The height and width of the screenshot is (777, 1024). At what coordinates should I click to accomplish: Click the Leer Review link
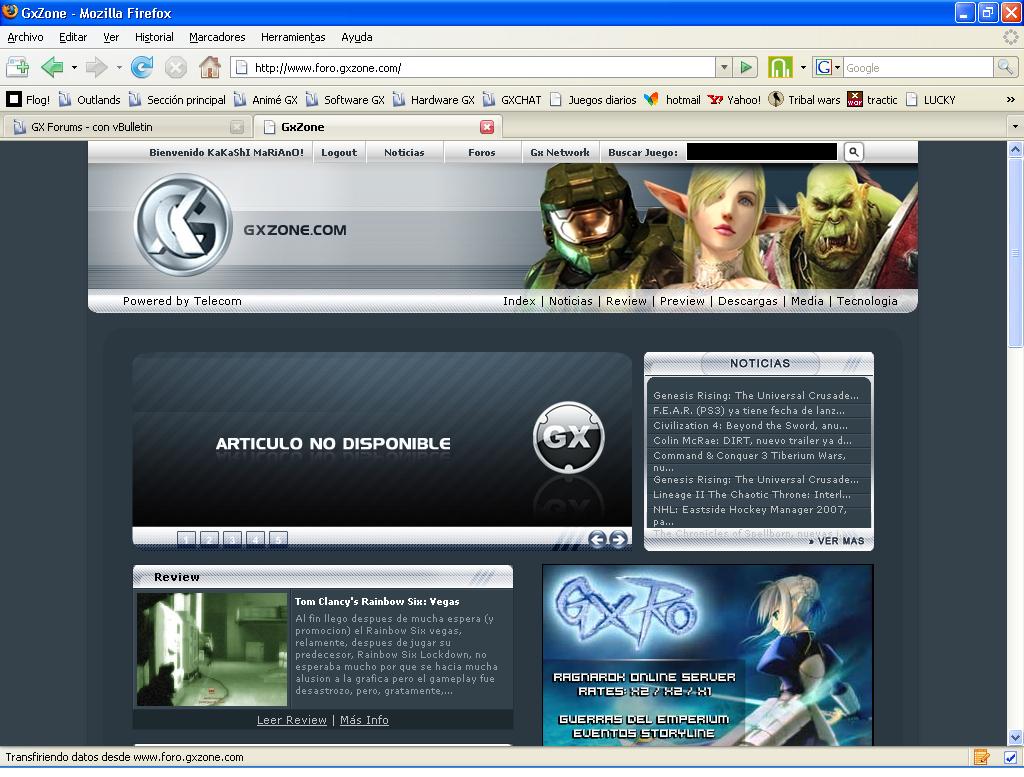[292, 720]
